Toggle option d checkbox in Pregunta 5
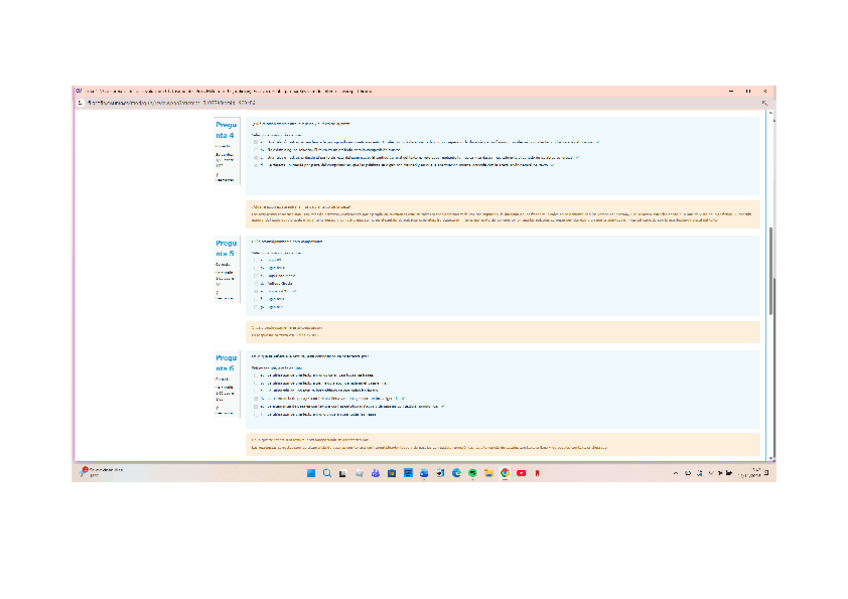 coord(256,283)
